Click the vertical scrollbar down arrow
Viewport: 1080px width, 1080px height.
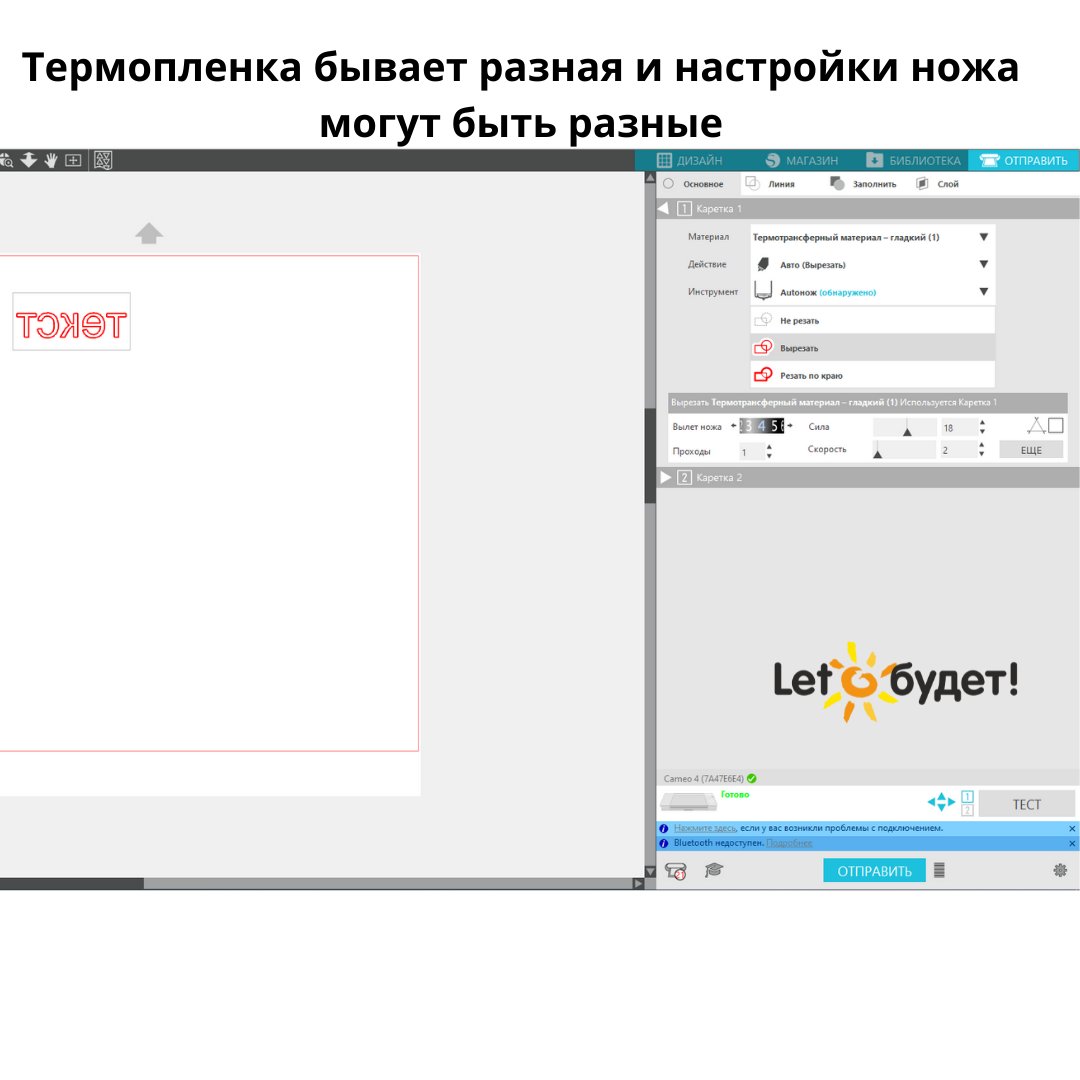[650, 871]
